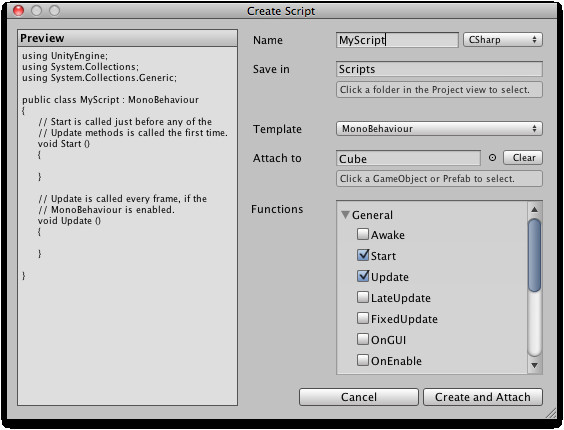Click the functions list scroll up arrow

coord(535,209)
